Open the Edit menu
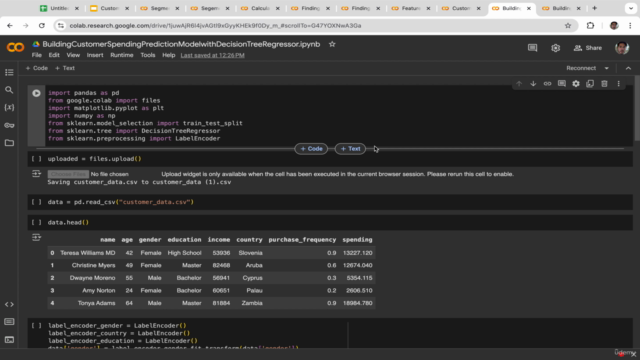640x360 pixels. [54, 55]
